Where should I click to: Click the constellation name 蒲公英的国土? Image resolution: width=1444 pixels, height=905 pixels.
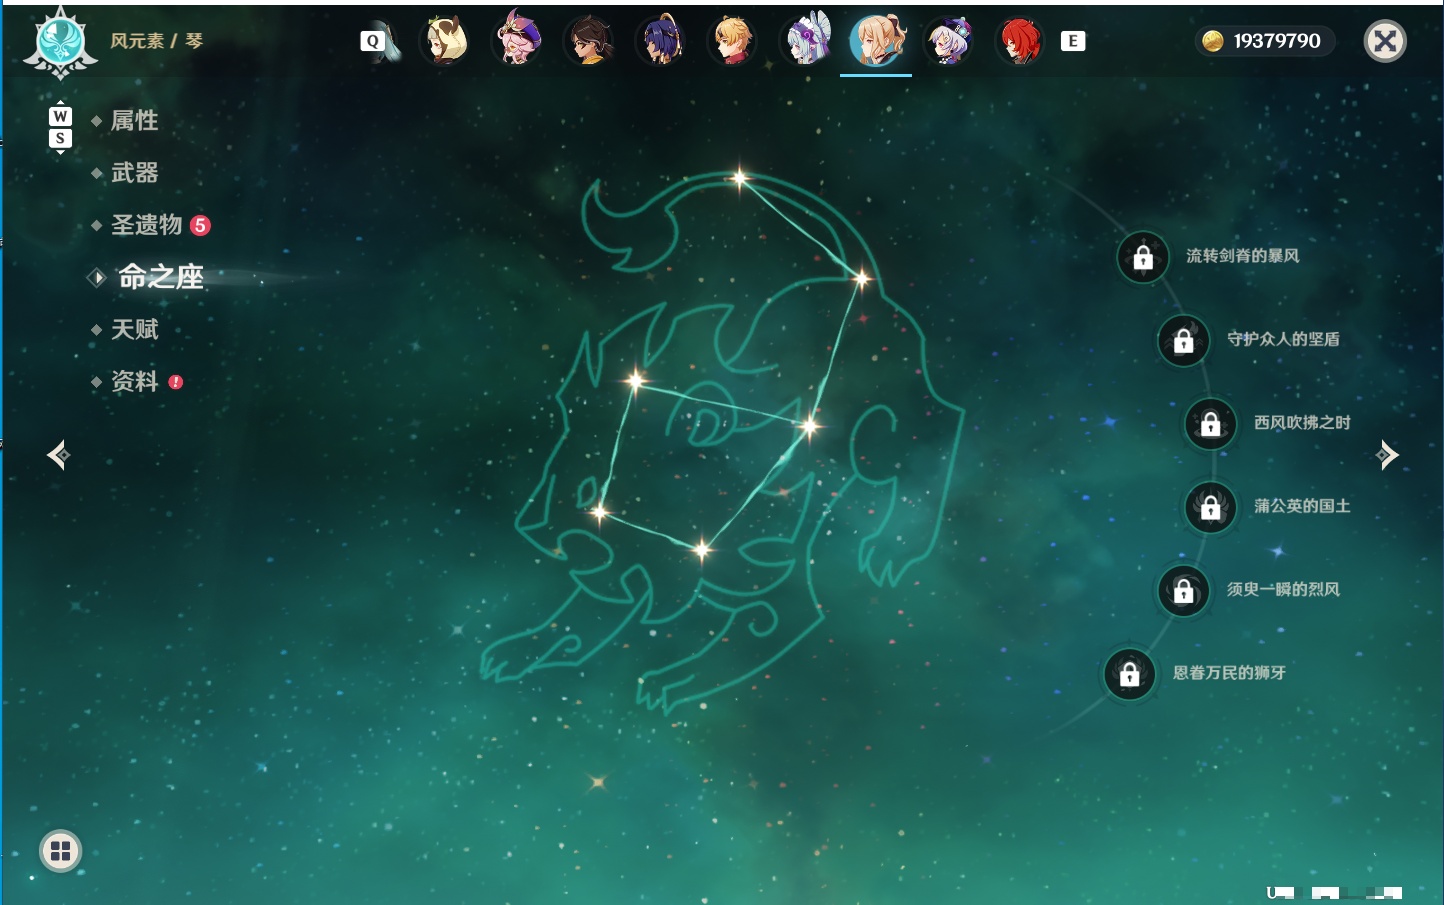click(1303, 506)
